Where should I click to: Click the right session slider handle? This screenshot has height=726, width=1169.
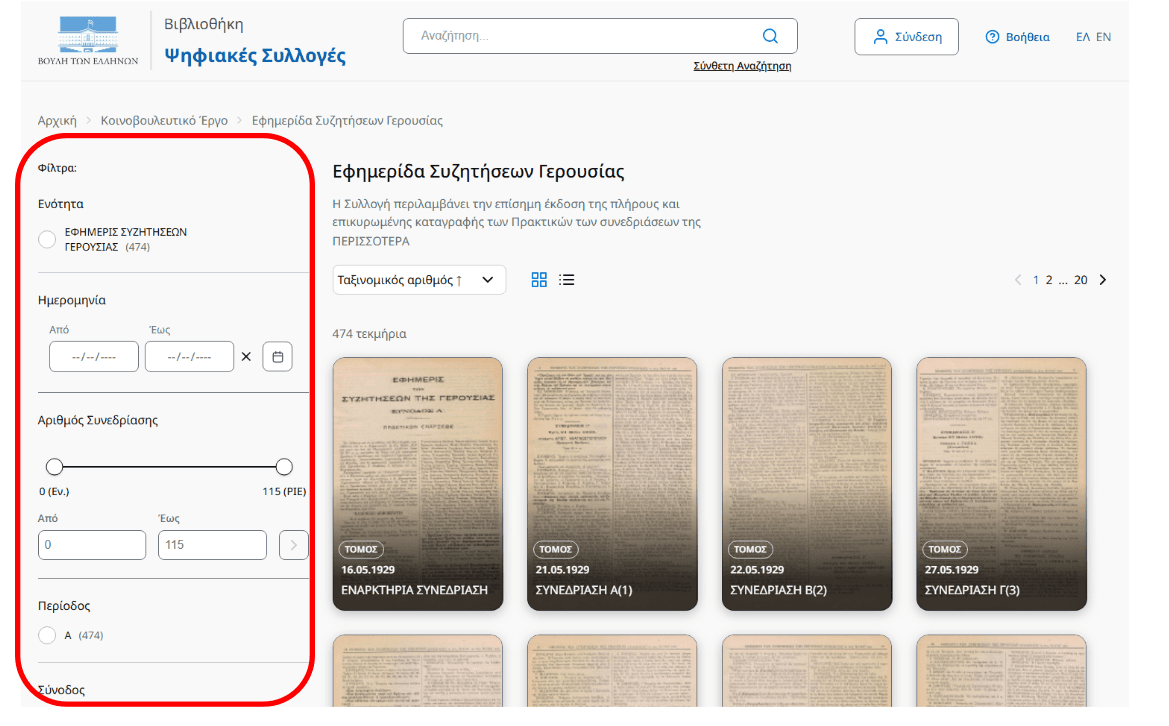click(284, 467)
